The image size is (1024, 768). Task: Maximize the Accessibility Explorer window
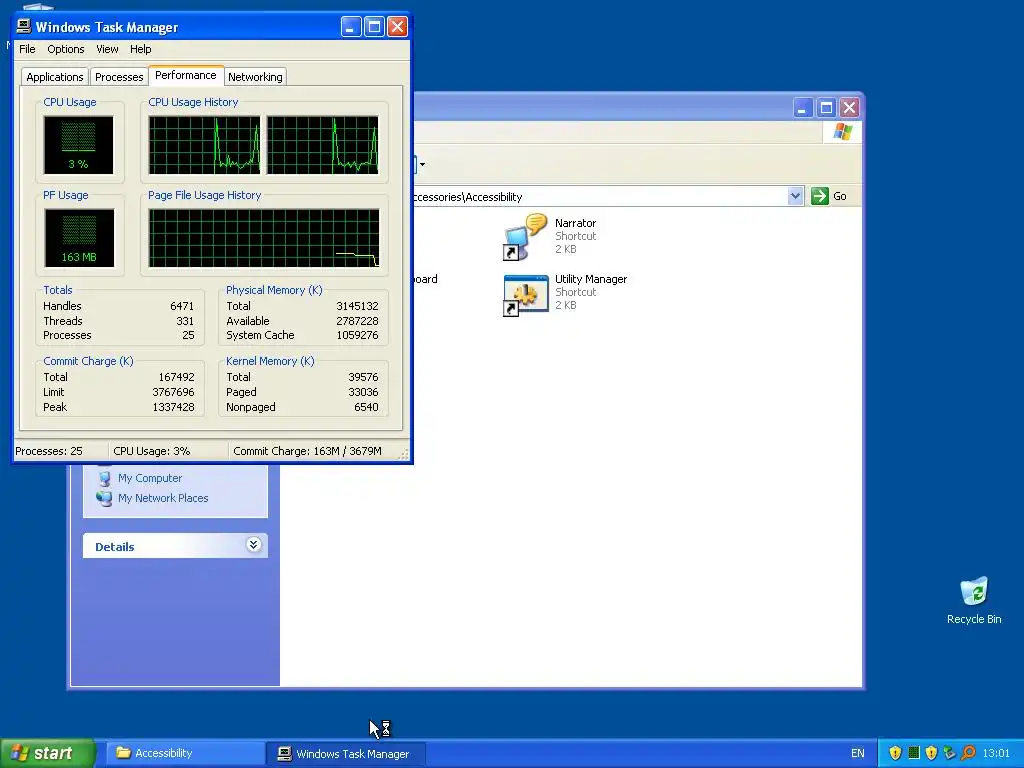coord(826,107)
